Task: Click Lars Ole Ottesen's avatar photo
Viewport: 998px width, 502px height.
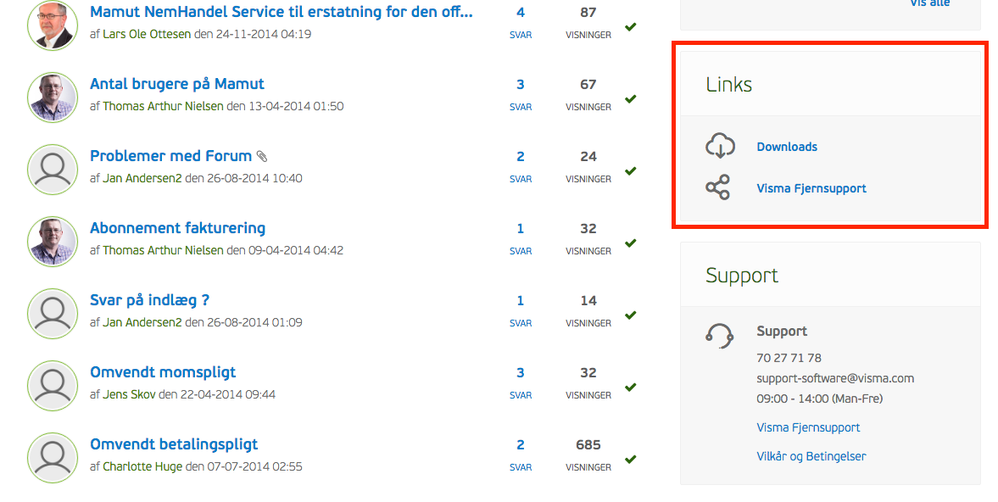Action: coord(52,25)
